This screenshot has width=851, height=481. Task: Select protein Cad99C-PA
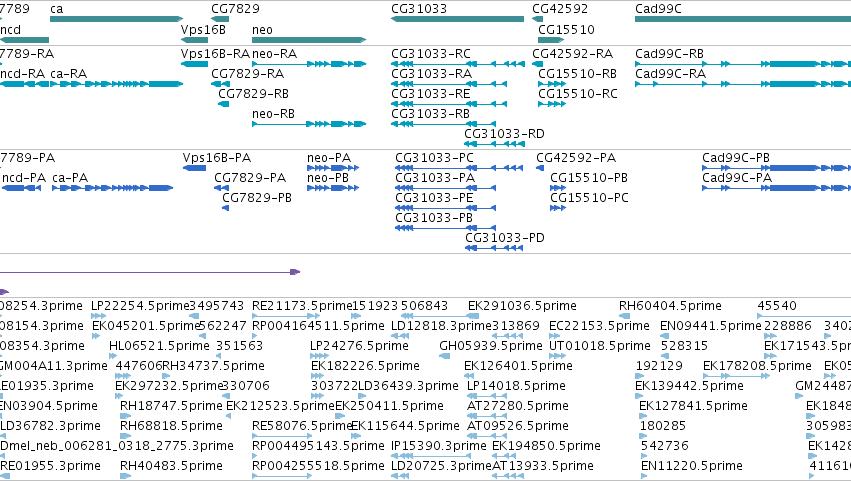point(777,188)
